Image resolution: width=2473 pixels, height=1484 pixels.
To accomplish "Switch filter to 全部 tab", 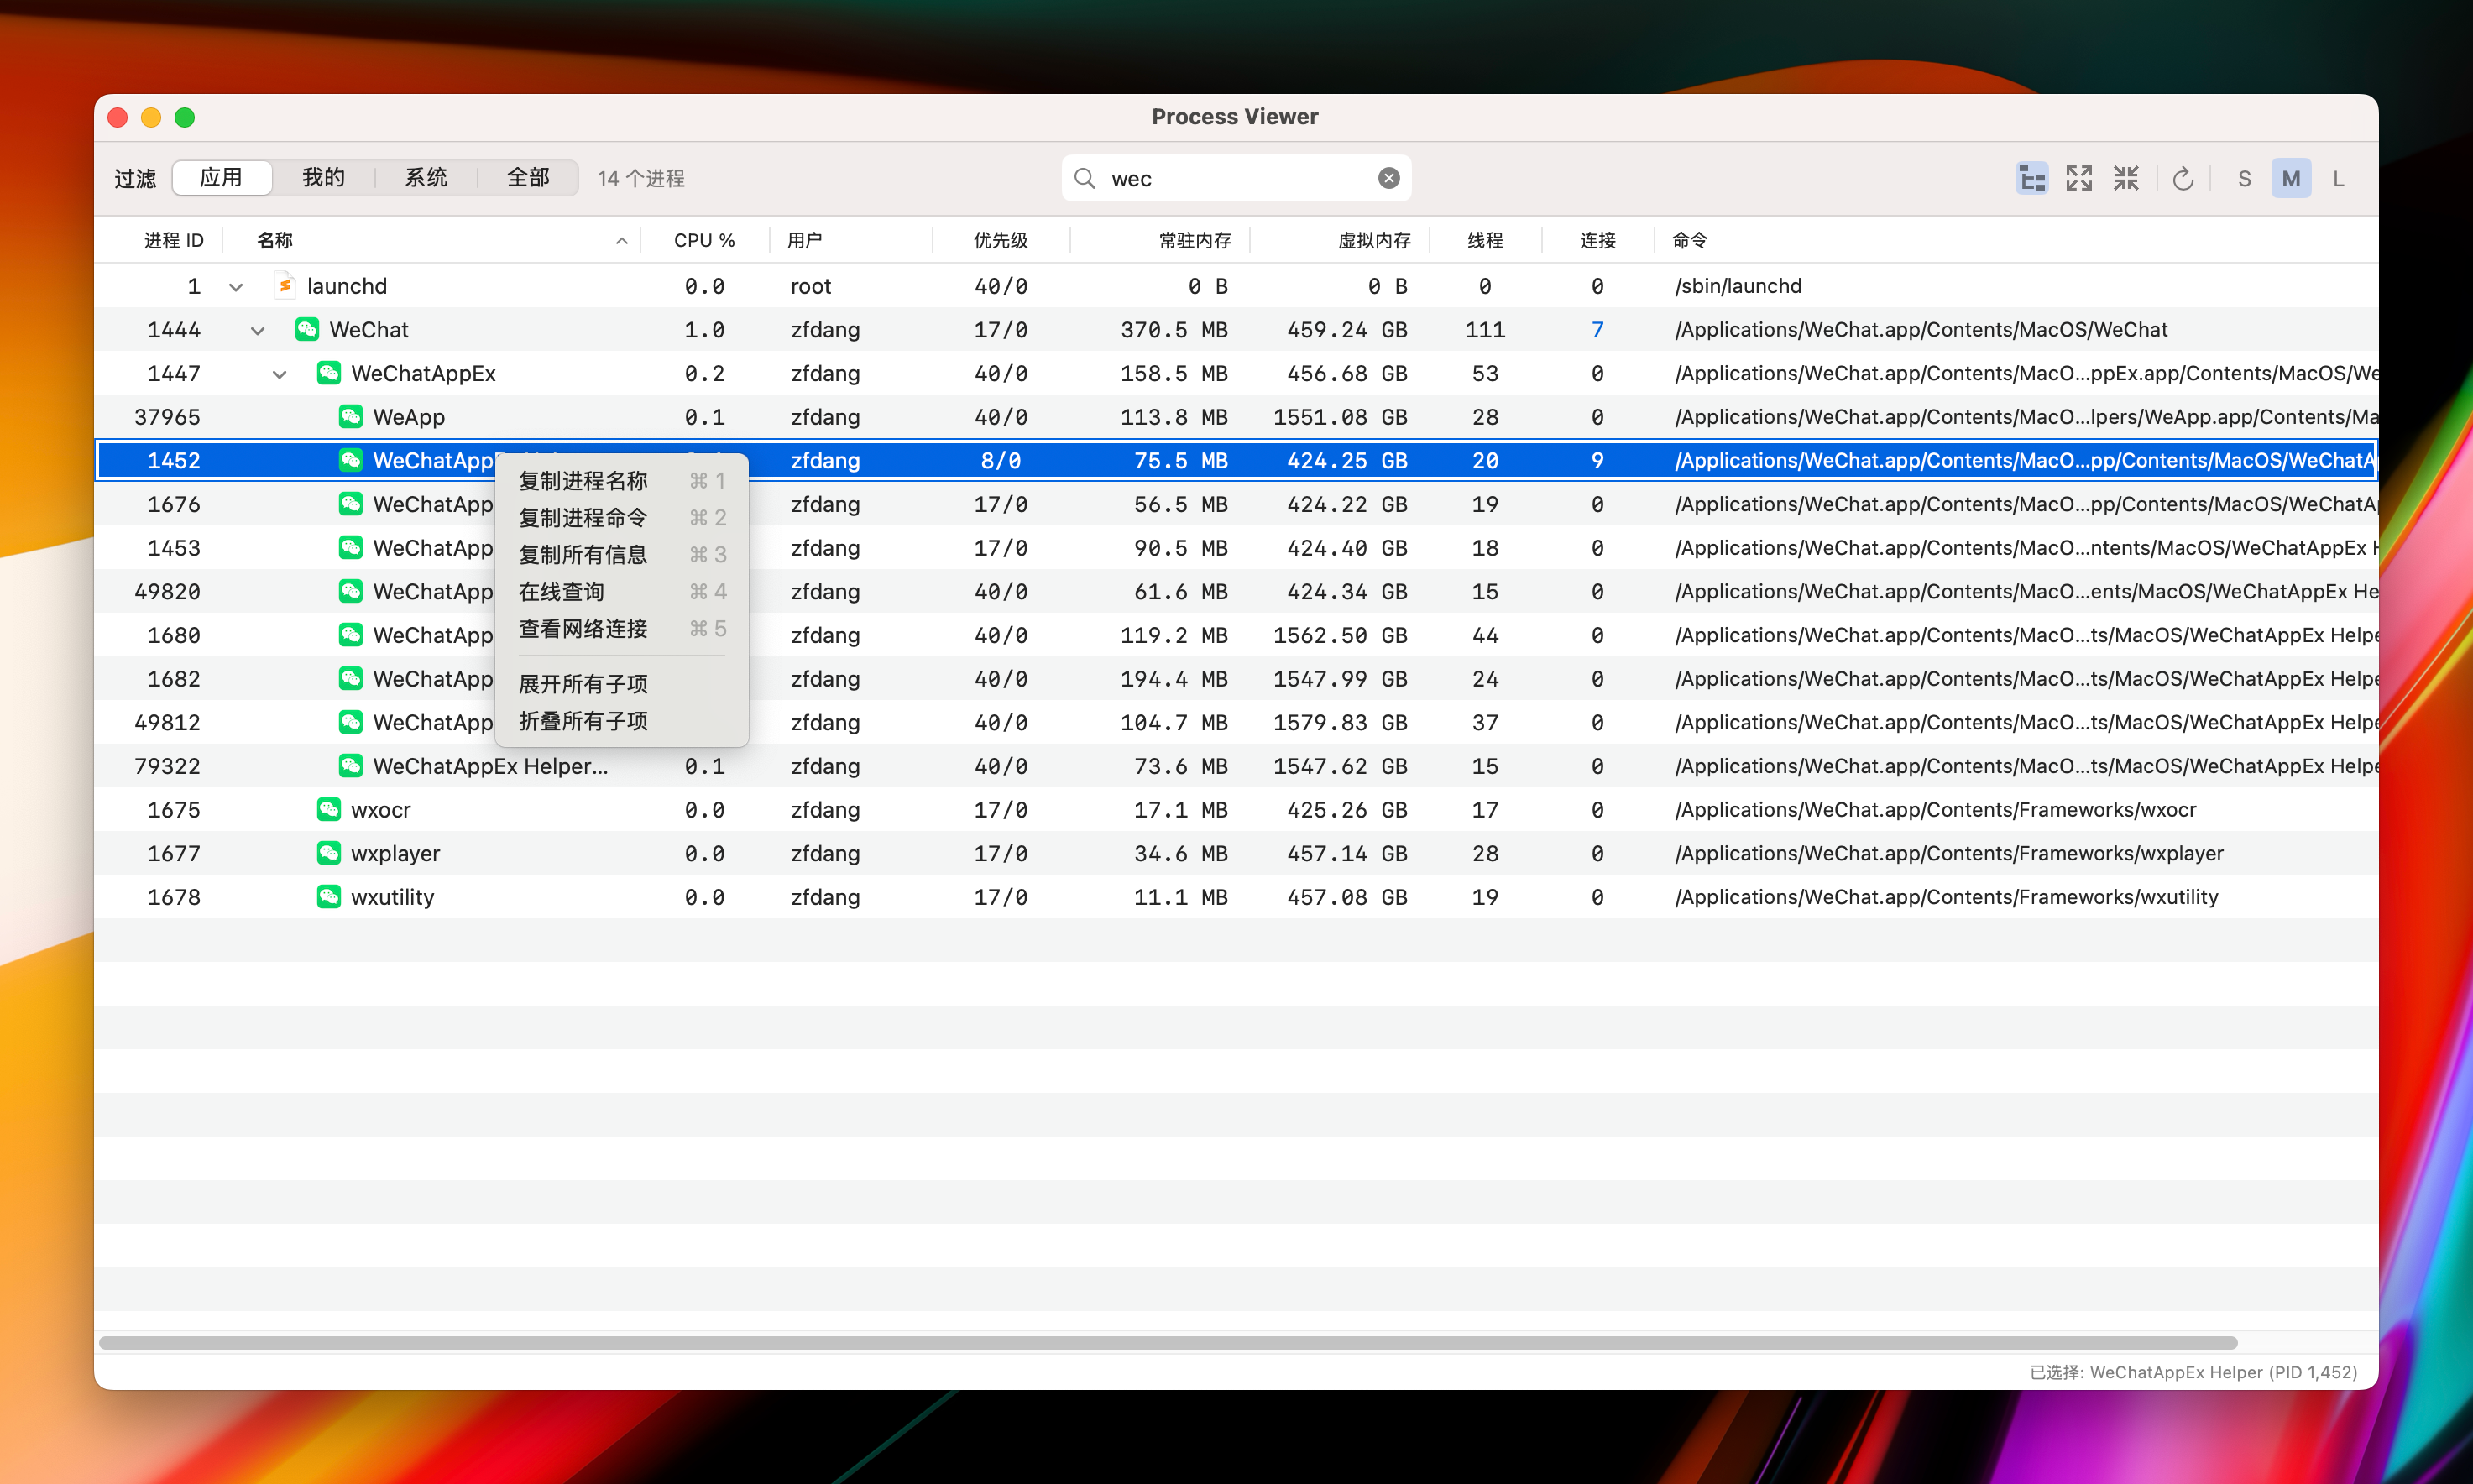I will tap(528, 178).
